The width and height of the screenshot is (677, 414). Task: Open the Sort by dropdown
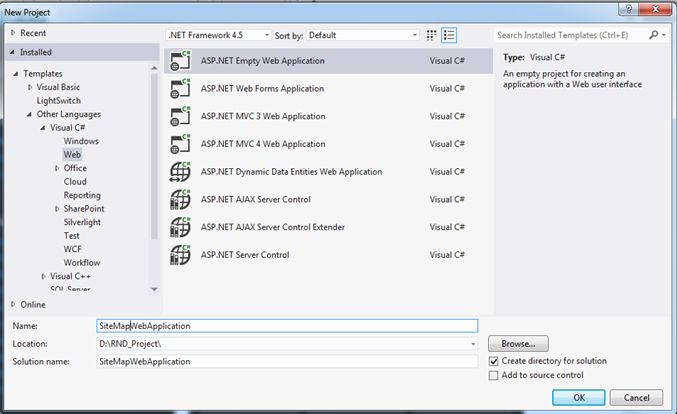click(x=363, y=35)
